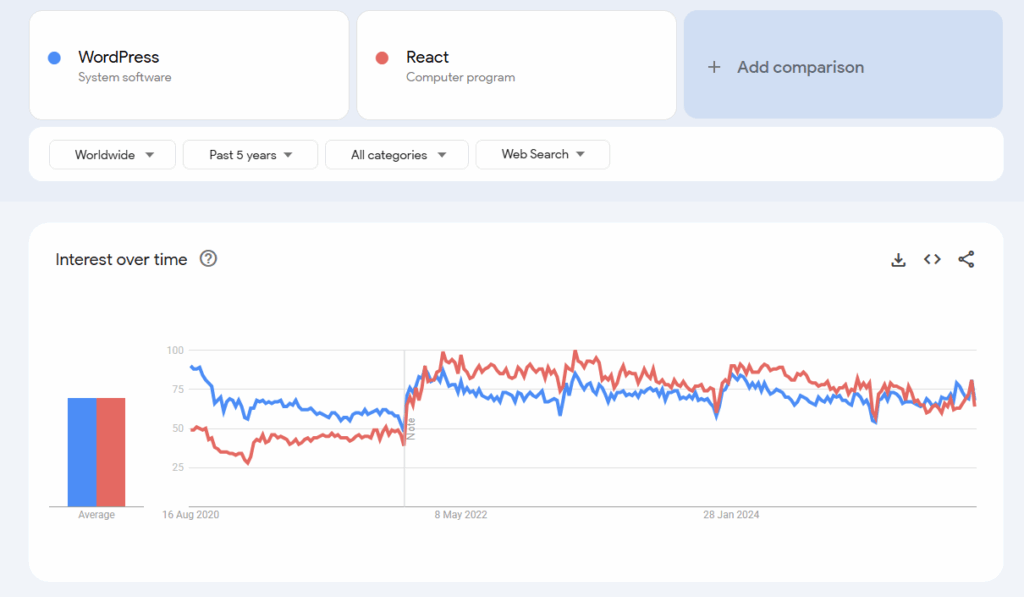Click the 'Interest over time' heading
The image size is (1024, 597).
point(121,259)
